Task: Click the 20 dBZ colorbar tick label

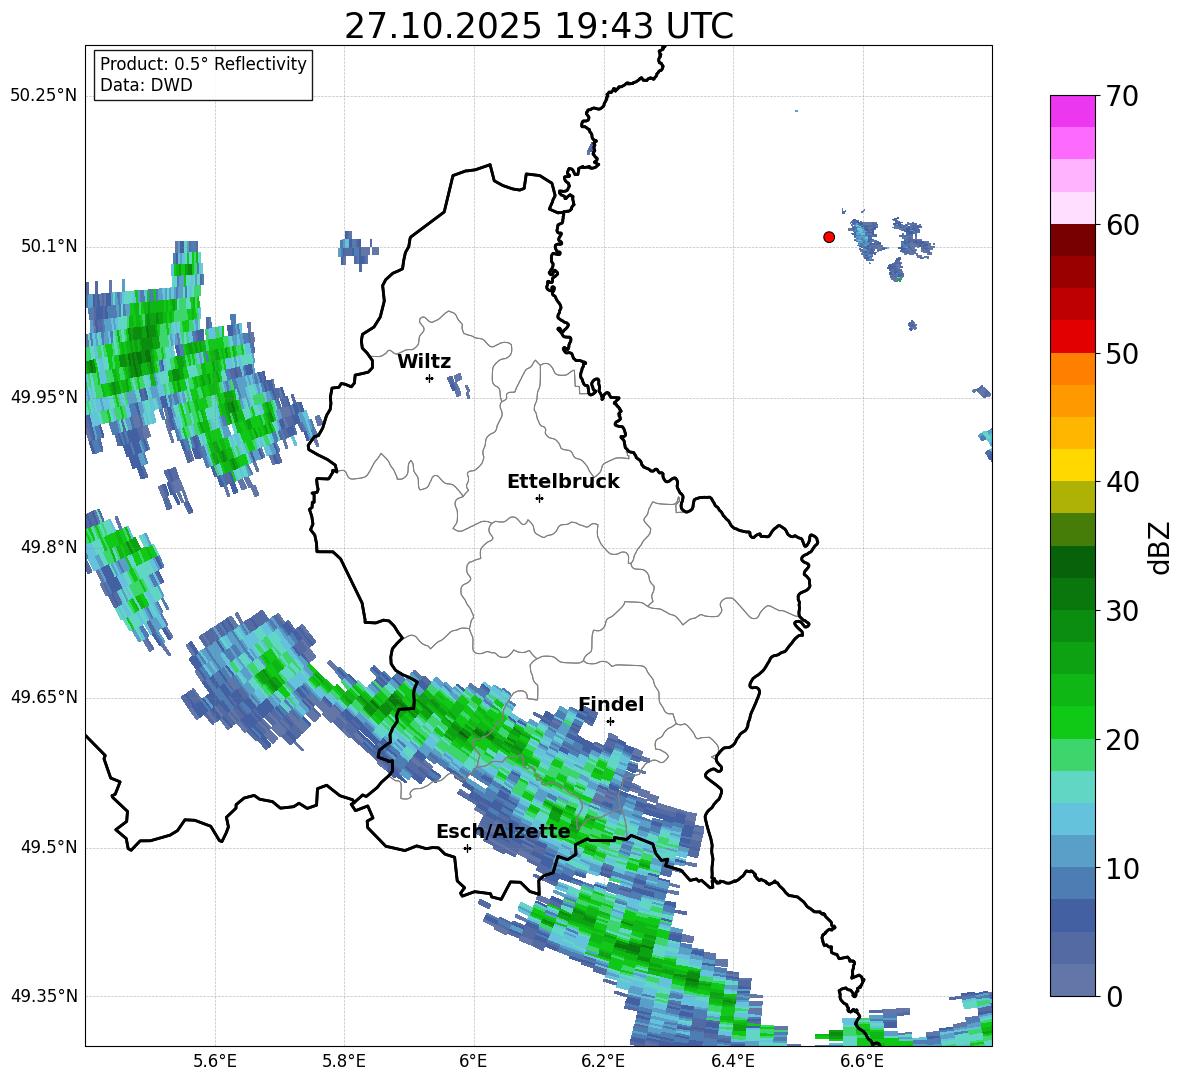Action: pyautogui.click(x=1122, y=740)
